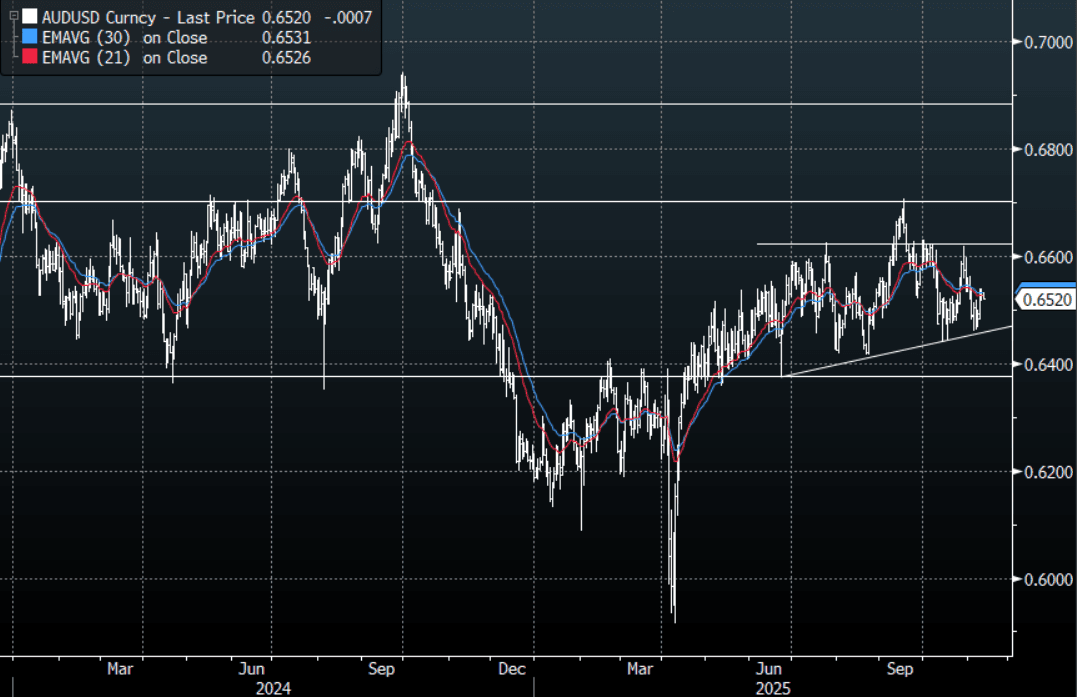Viewport: 1077px width, 697px height.
Task: Click the 0.6520 current price tag on axis
Action: tap(1046, 299)
